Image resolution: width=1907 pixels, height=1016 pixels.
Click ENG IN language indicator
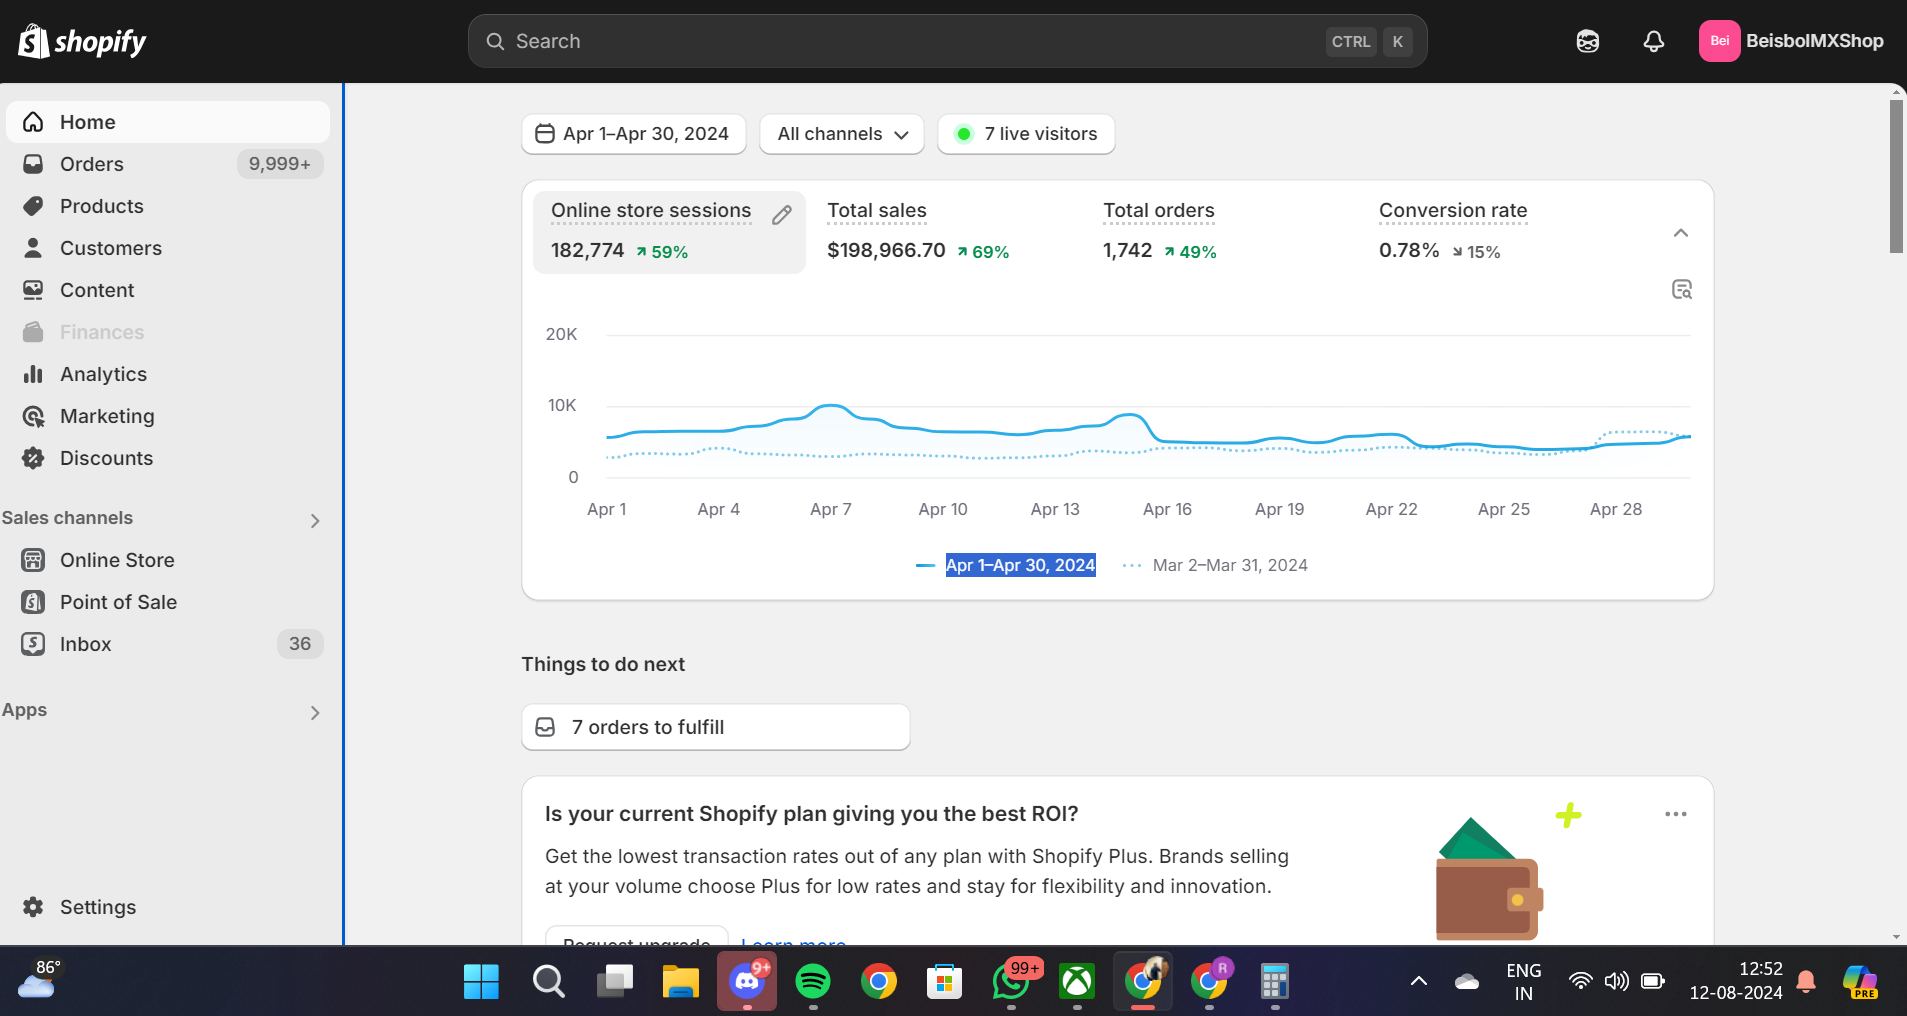tap(1523, 981)
